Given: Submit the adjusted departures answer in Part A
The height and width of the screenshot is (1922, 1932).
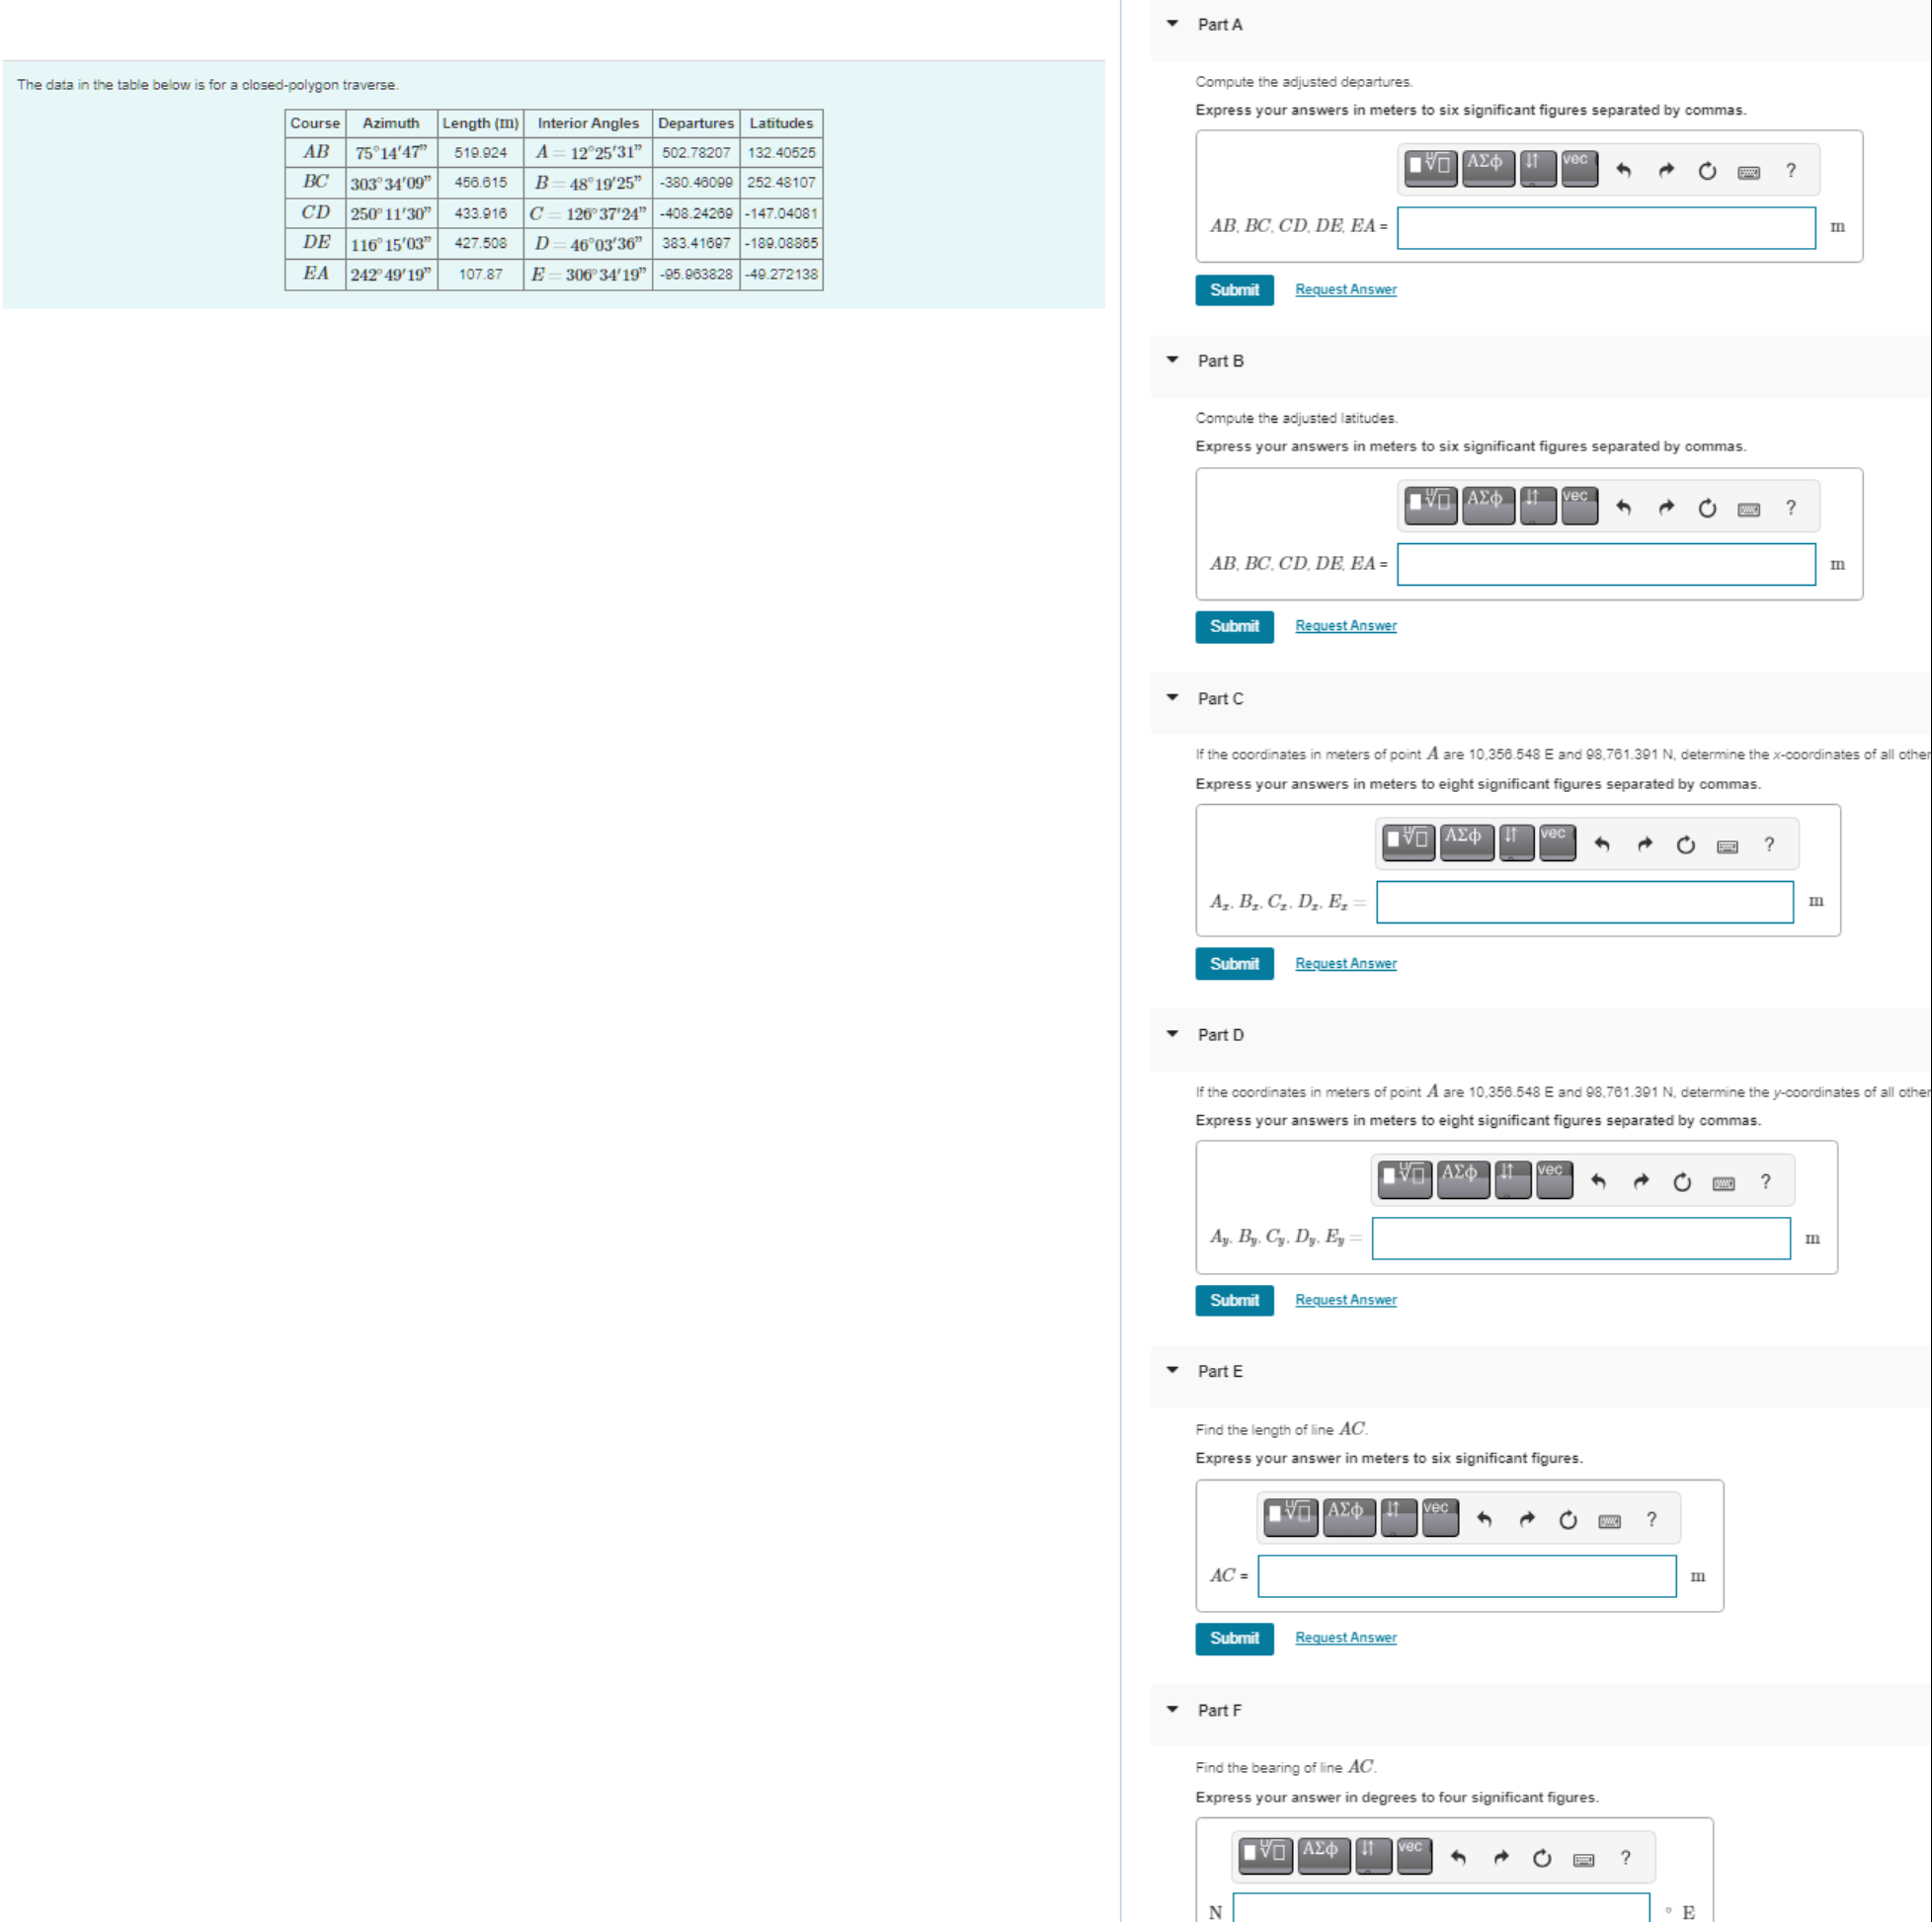Looking at the screenshot, I should point(1234,289).
